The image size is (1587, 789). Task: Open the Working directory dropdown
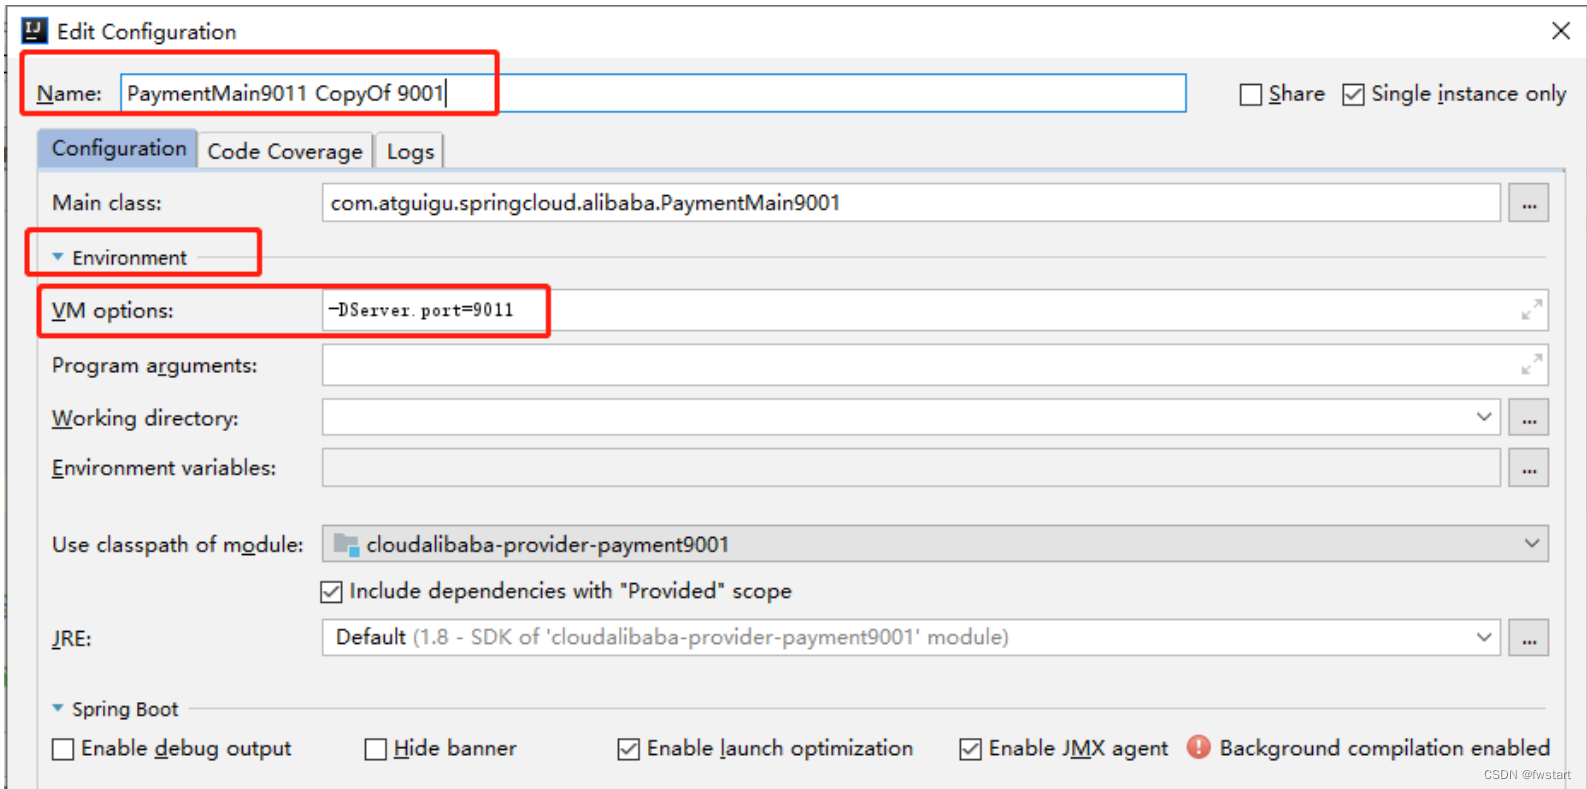coord(1484,417)
